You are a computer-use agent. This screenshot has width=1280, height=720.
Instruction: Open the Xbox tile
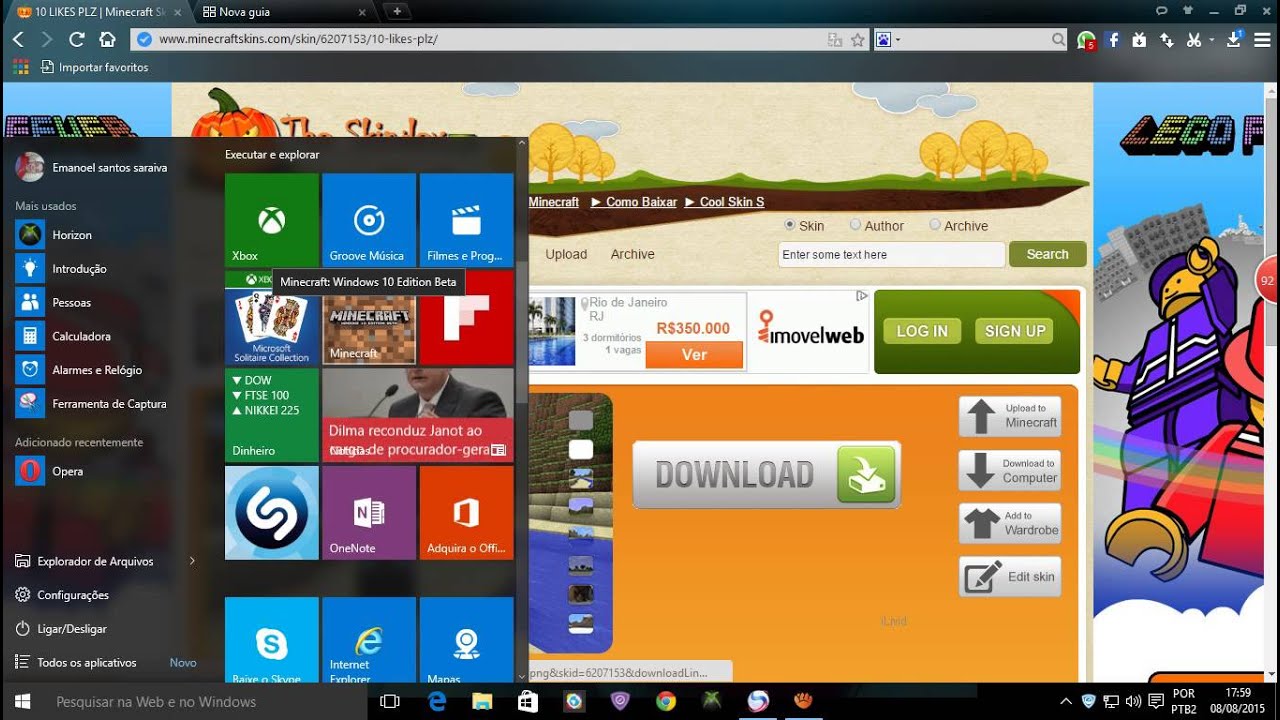click(x=272, y=220)
